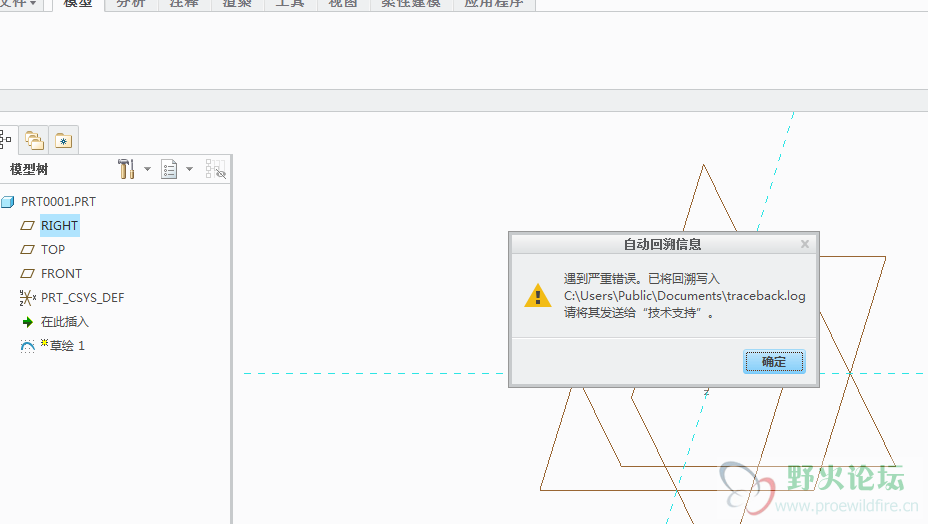Viewport: 928px width, 524px height.
Task: Click the 模型树 panel title label
Action: [29, 169]
